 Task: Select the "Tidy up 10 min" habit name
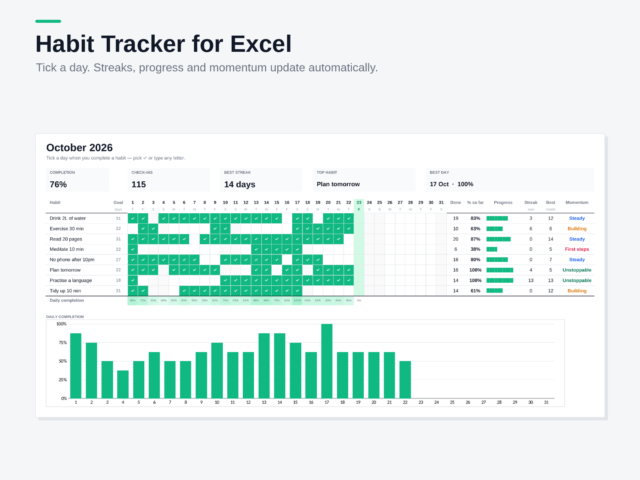click(x=65, y=291)
